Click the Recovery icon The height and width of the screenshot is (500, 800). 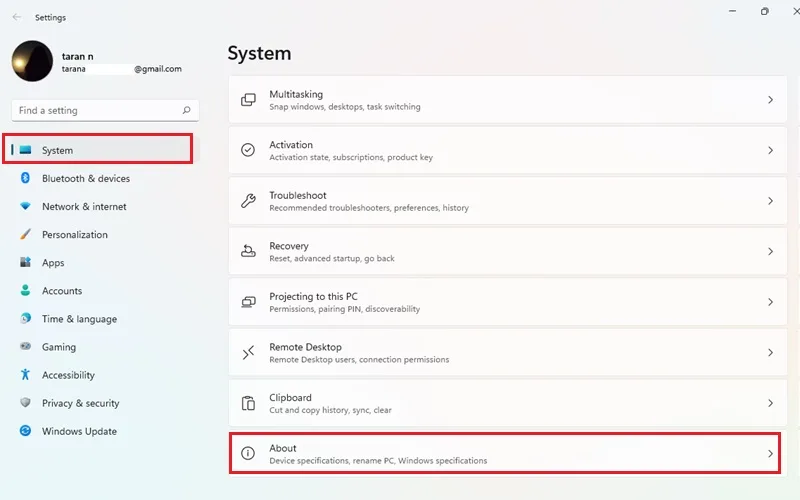point(248,251)
